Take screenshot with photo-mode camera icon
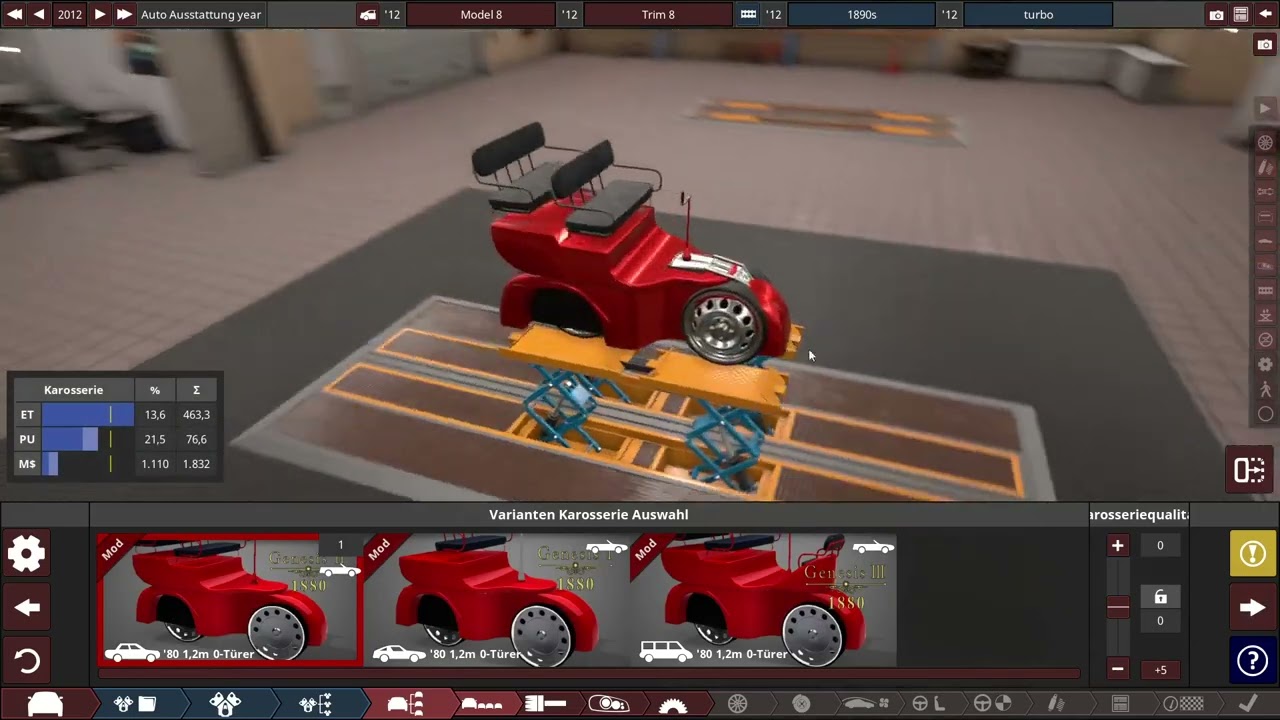This screenshot has height=720, width=1280. click(x=1265, y=45)
